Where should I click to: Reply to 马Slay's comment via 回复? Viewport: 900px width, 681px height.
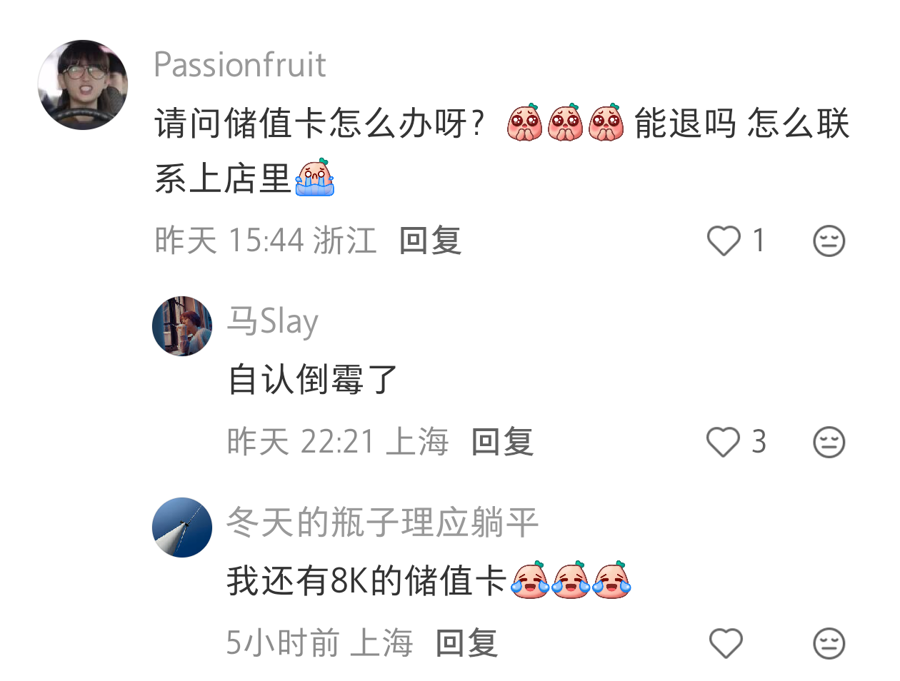(x=502, y=442)
